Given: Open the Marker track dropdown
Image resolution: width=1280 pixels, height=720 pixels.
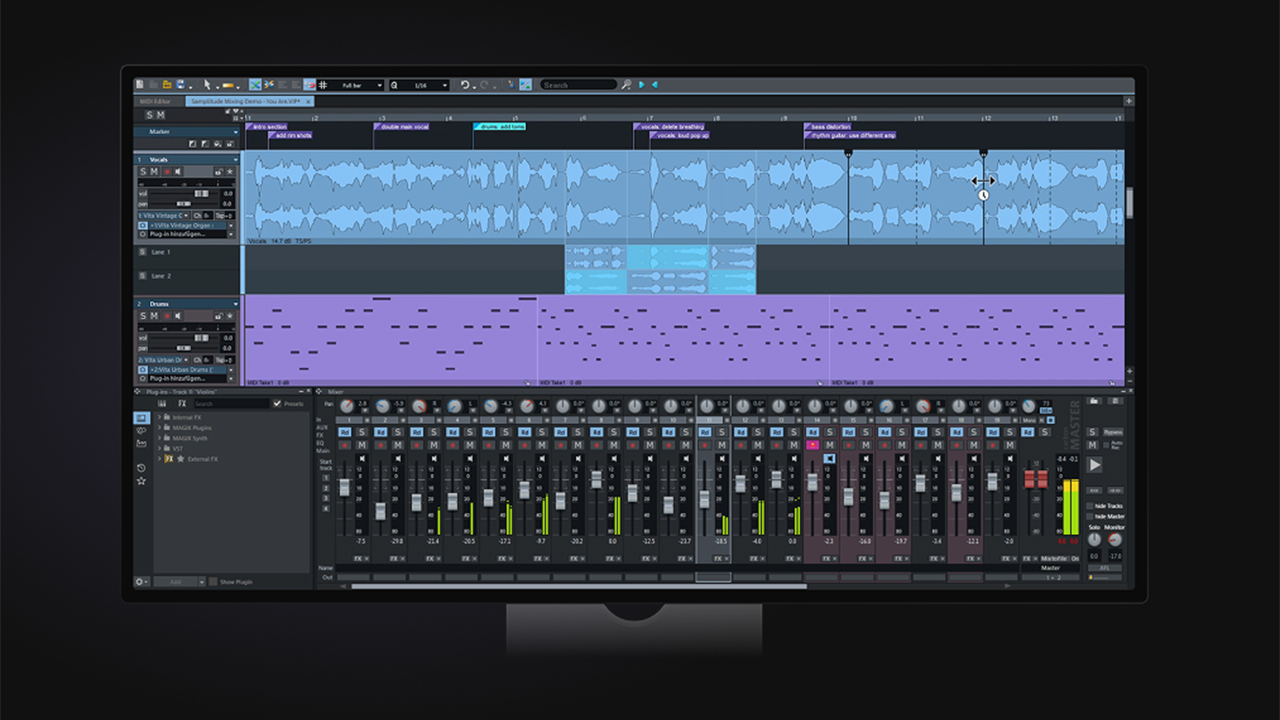Looking at the screenshot, I should 236,131.
